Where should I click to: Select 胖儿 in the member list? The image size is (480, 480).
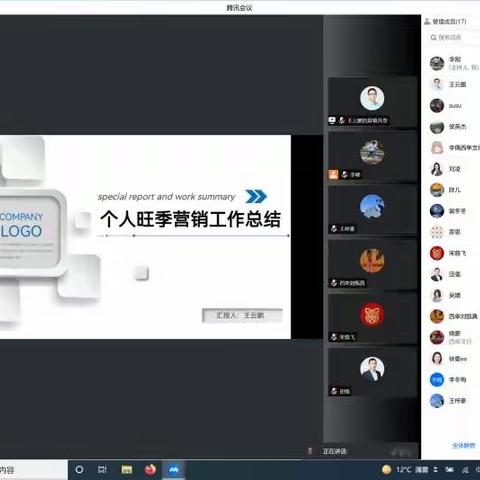[x=454, y=190]
